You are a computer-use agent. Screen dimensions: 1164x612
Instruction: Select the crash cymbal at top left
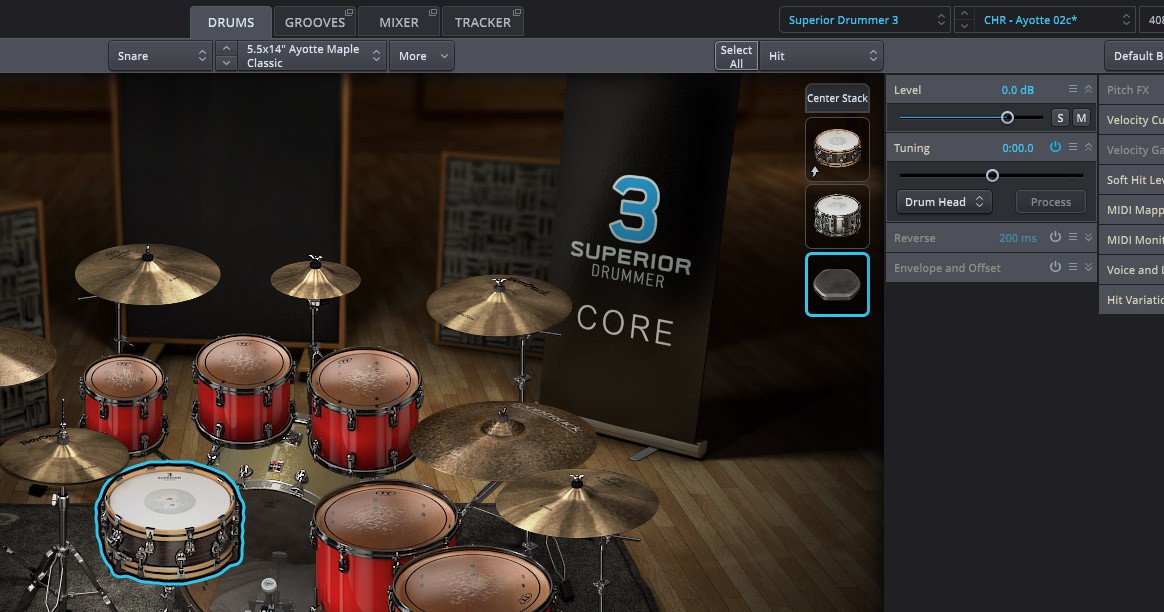click(x=148, y=273)
